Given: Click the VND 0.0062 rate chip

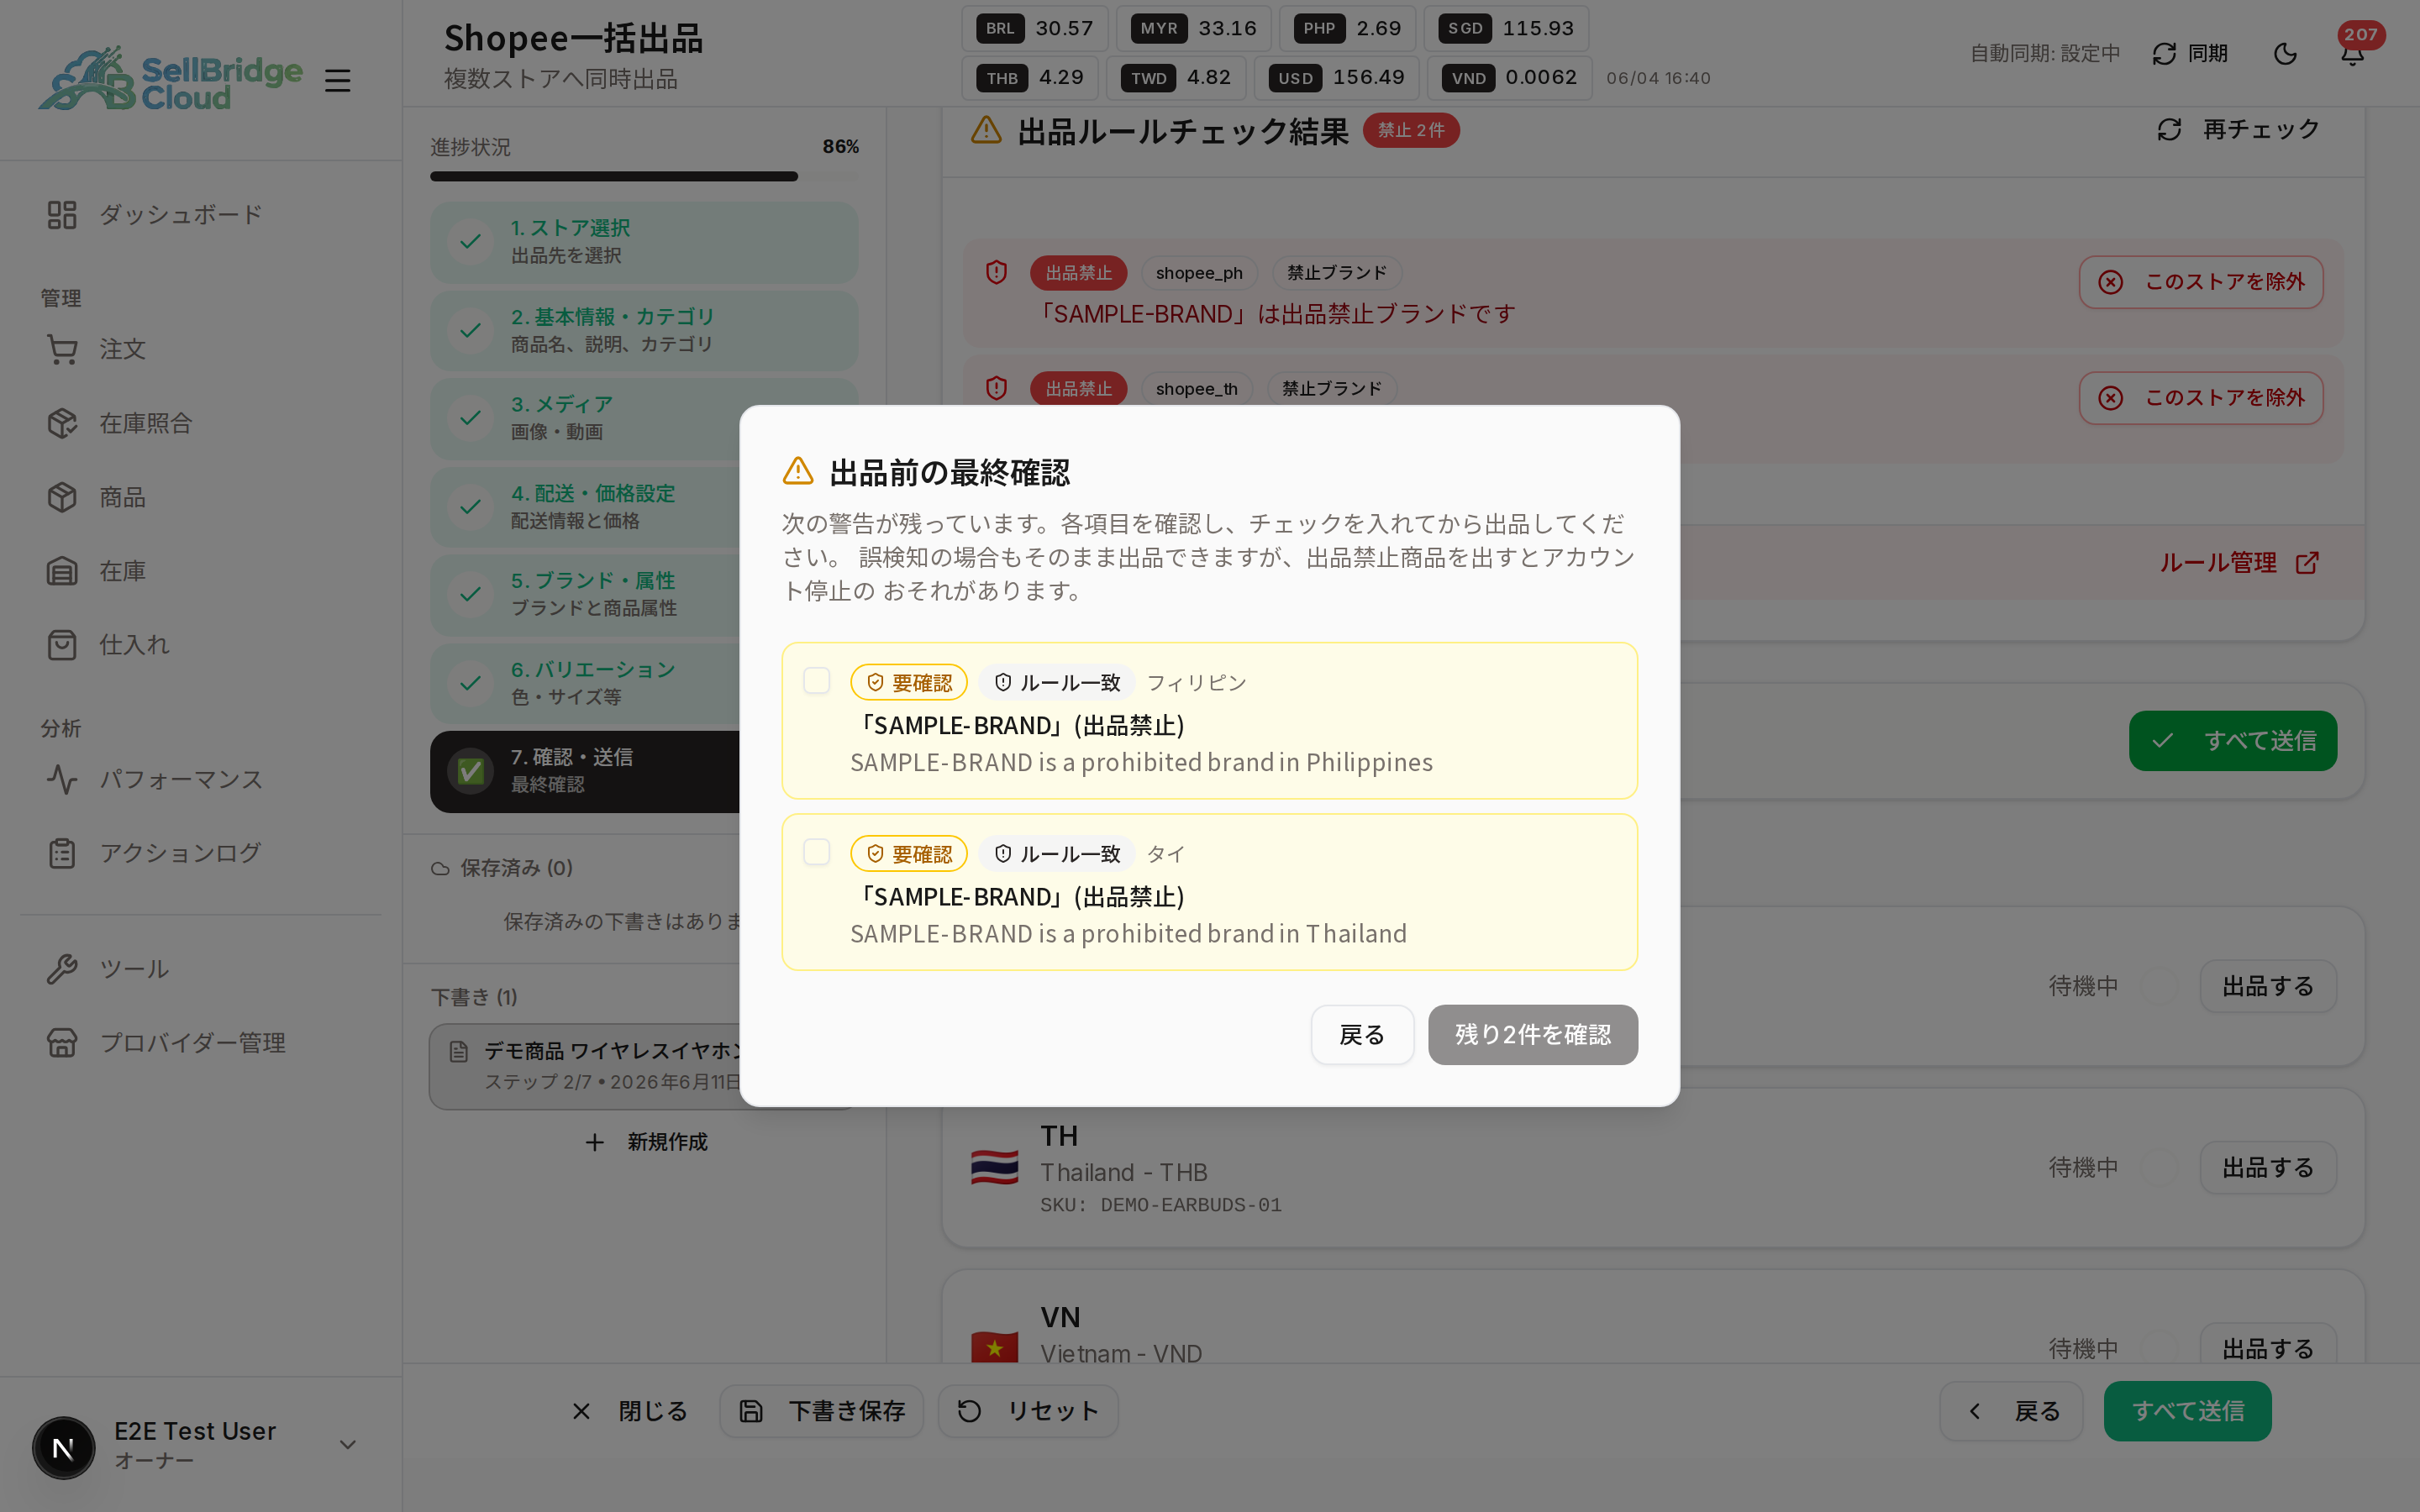Looking at the screenshot, I should (x=1510, y=78).
